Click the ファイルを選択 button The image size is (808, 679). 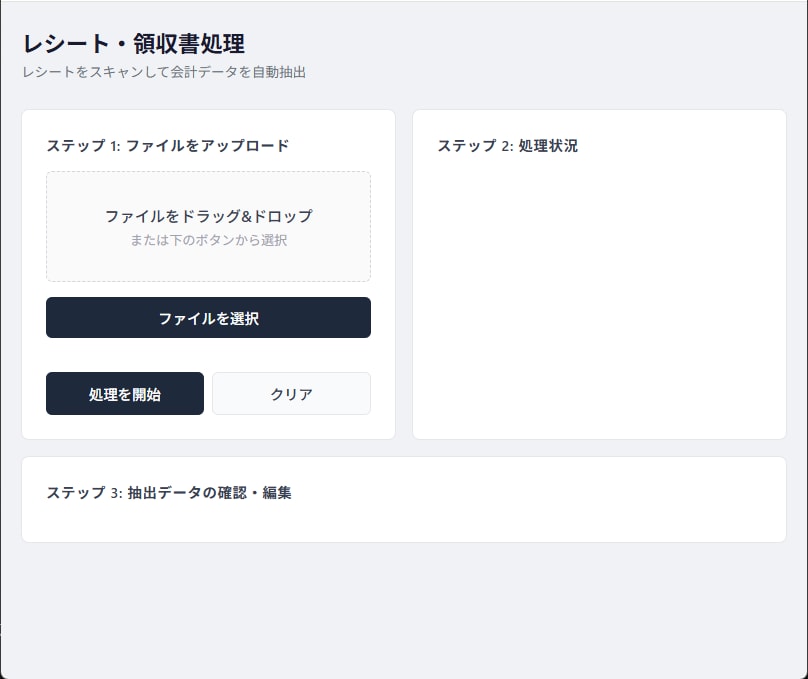coord(208,317)
